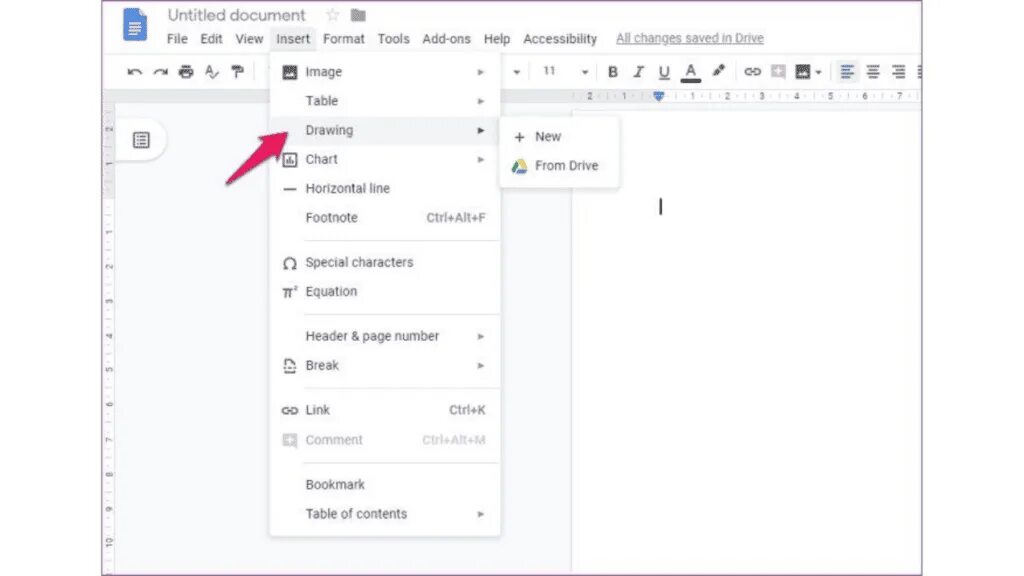Open the Tools menu
Image resolution: width=1024 pixels, height=576 pixels.
(x=393, y=39)
